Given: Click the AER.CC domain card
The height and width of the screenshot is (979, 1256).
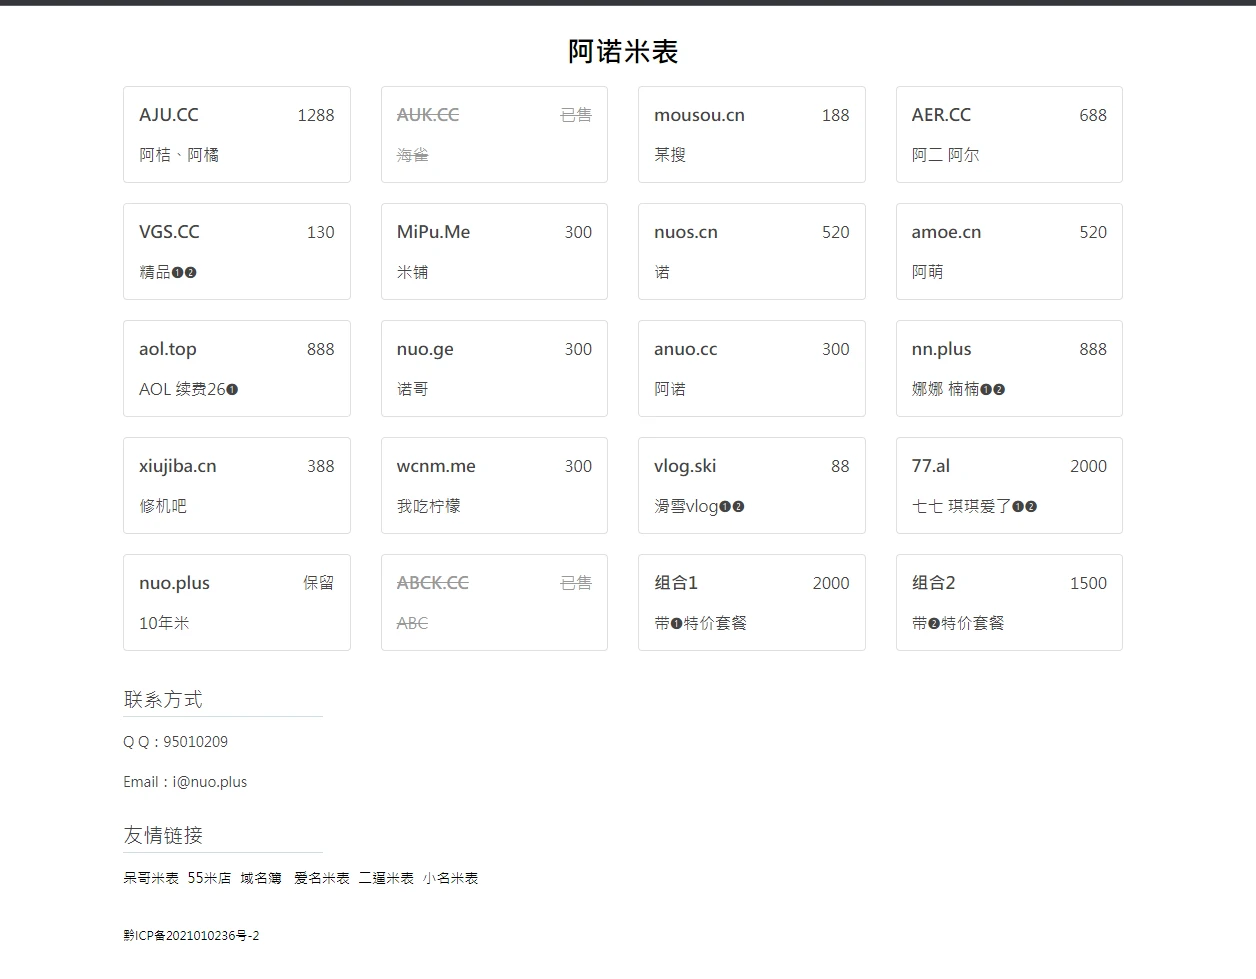Looking at the screenshot, I should coord(1008,135).
